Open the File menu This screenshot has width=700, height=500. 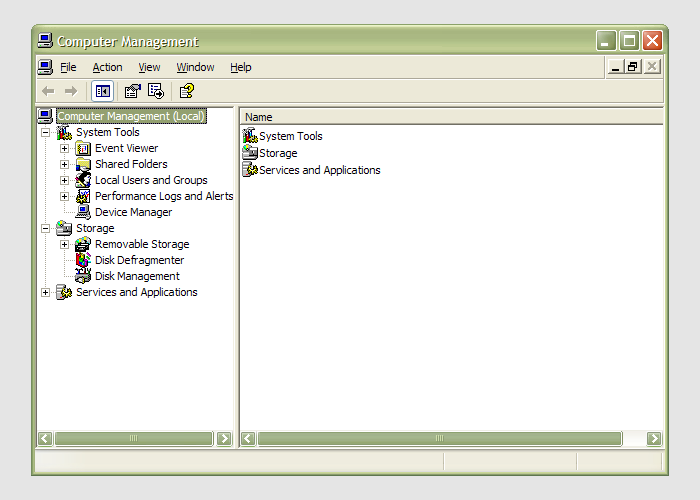tap(68, 67)
